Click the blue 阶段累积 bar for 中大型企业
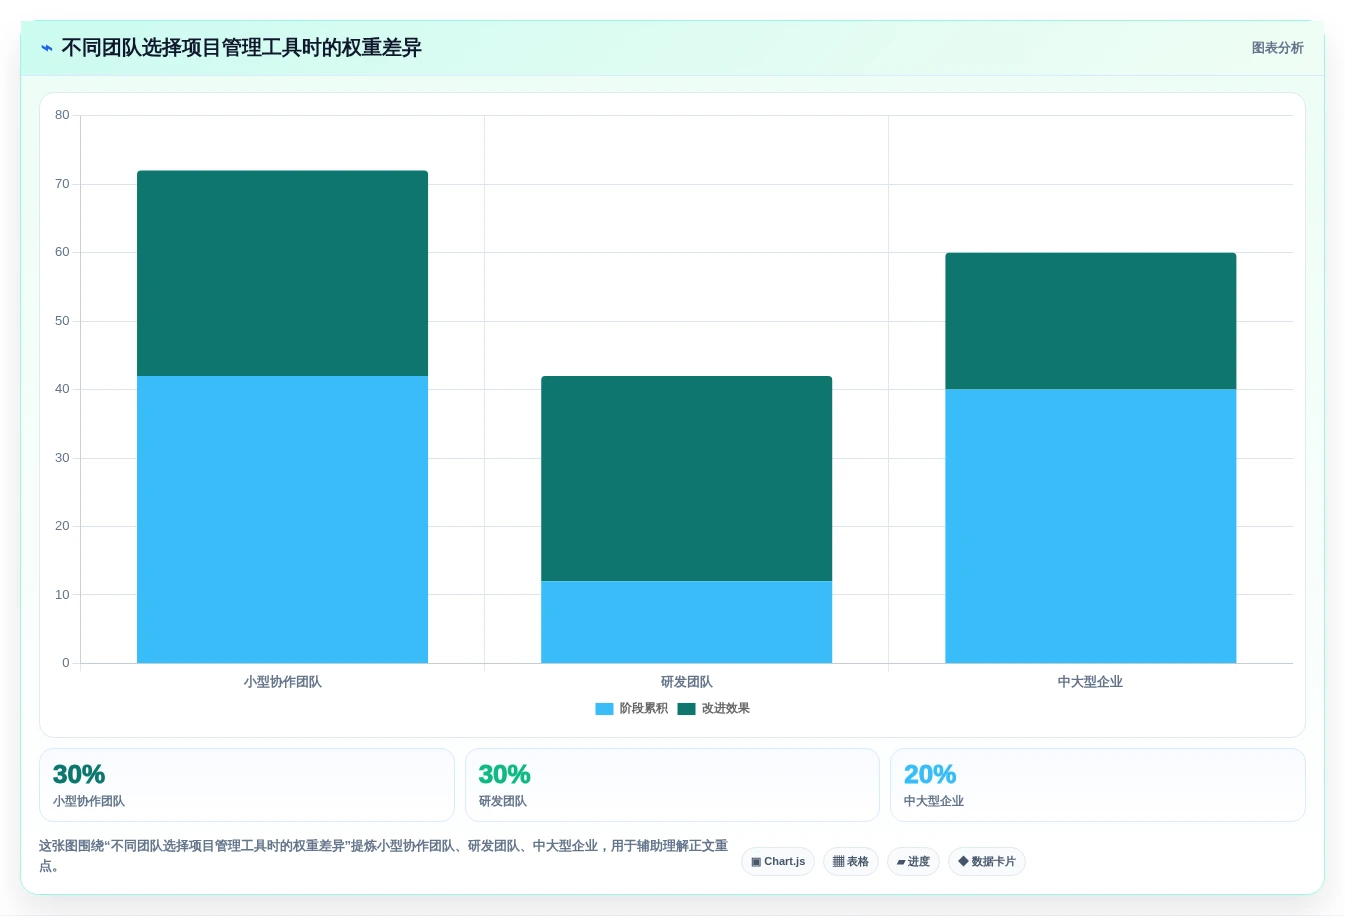The width and height of the screenshot is (1345, 916). [x=1090, y=526]
